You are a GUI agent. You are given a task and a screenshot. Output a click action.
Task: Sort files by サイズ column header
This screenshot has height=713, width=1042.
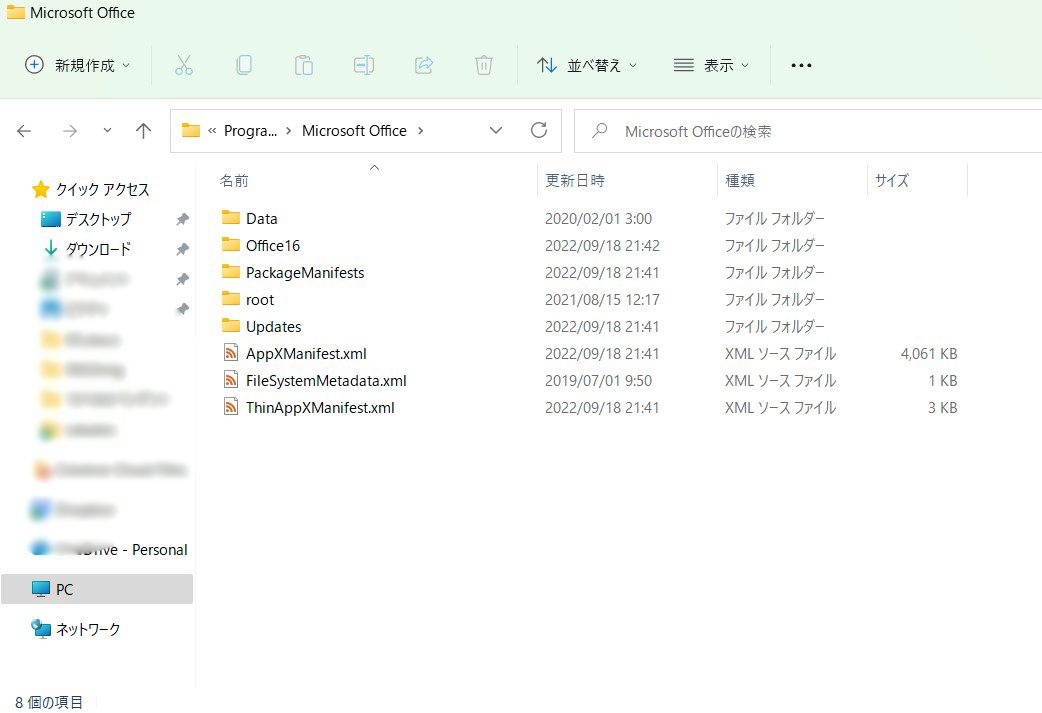pyautogui.click(x=891, y=181)
